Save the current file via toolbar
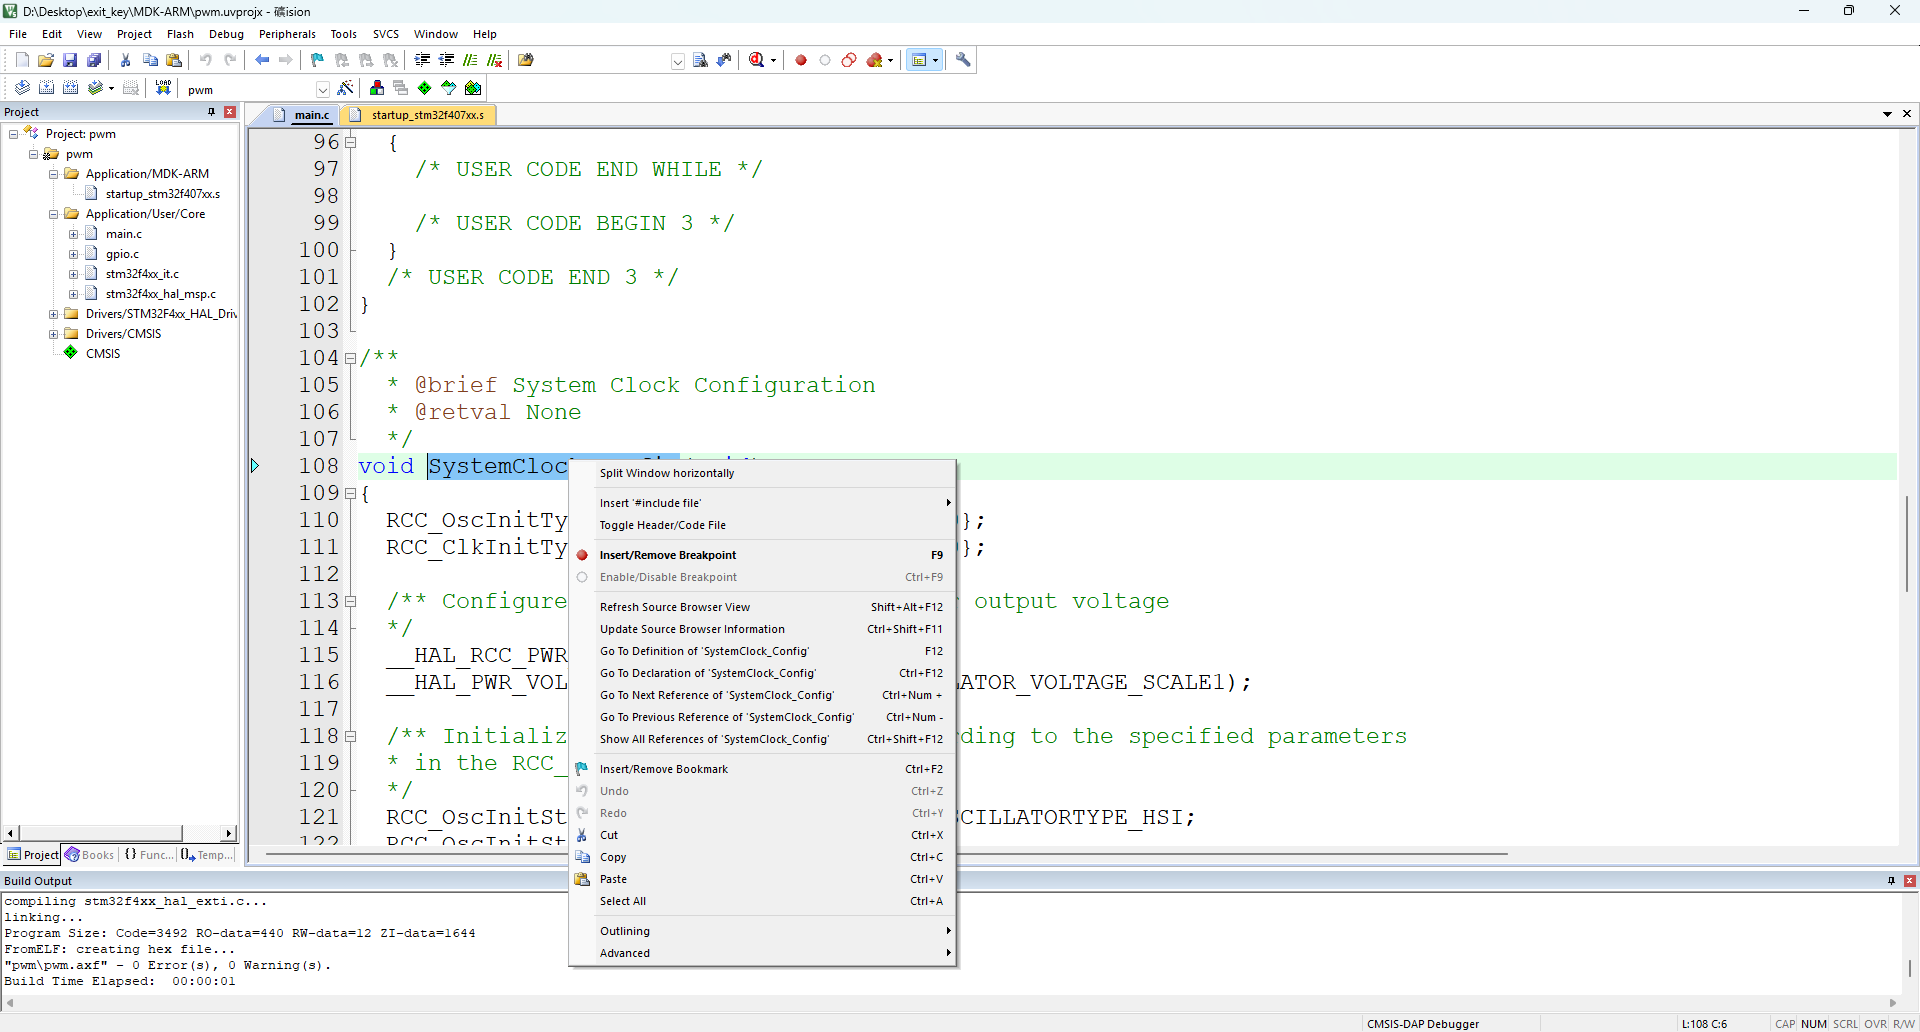1920x1032 pixels. pos(70,60)
